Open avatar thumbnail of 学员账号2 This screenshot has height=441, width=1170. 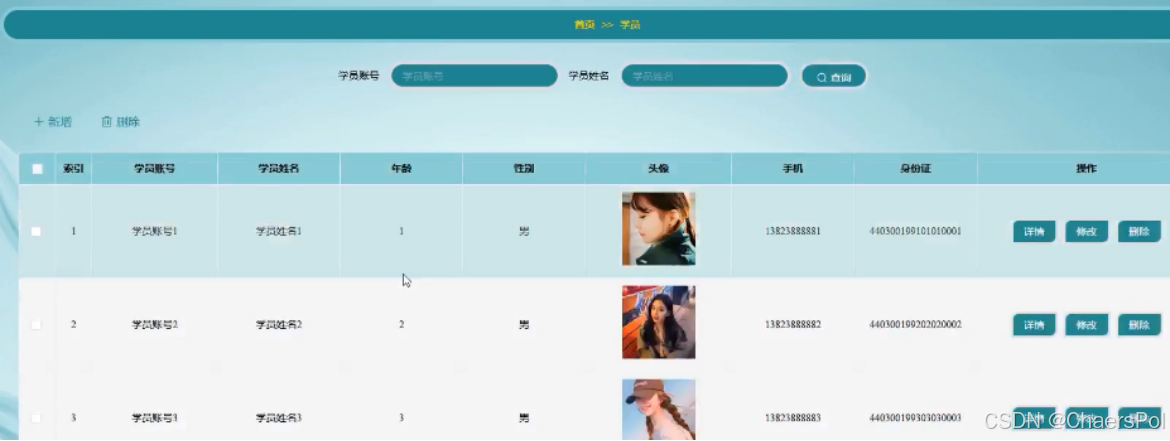(x=659, y=322)
